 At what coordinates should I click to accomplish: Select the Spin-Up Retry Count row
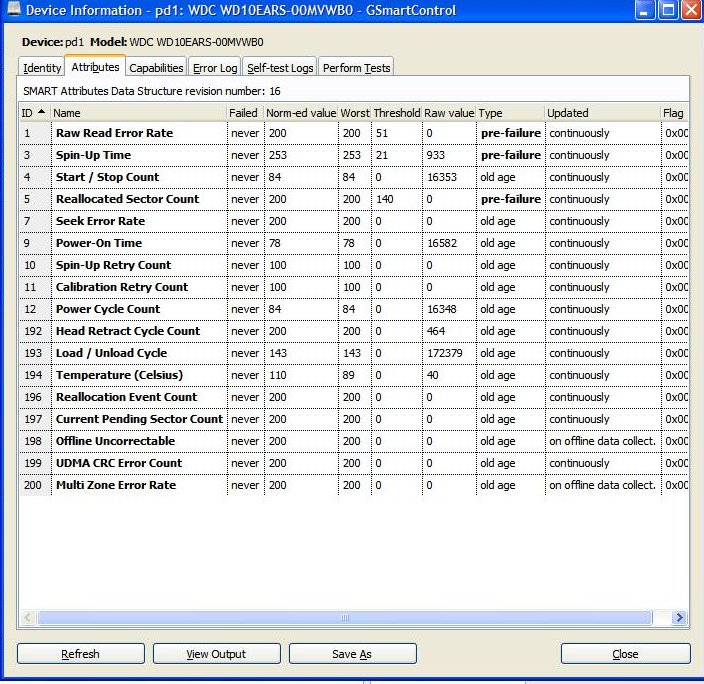(x=354, y=265)
